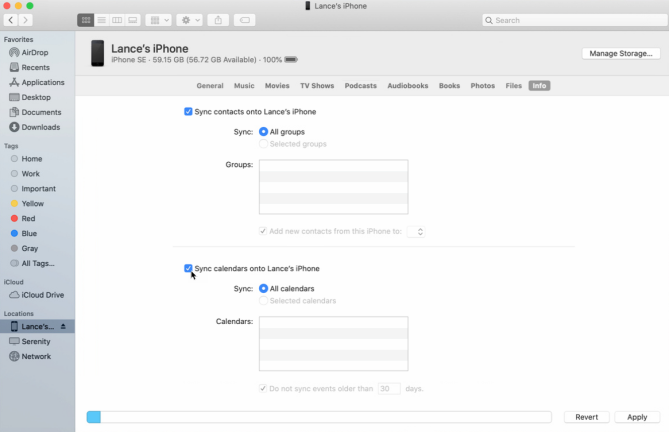Select the Blue tag

[x=24, y=233]
